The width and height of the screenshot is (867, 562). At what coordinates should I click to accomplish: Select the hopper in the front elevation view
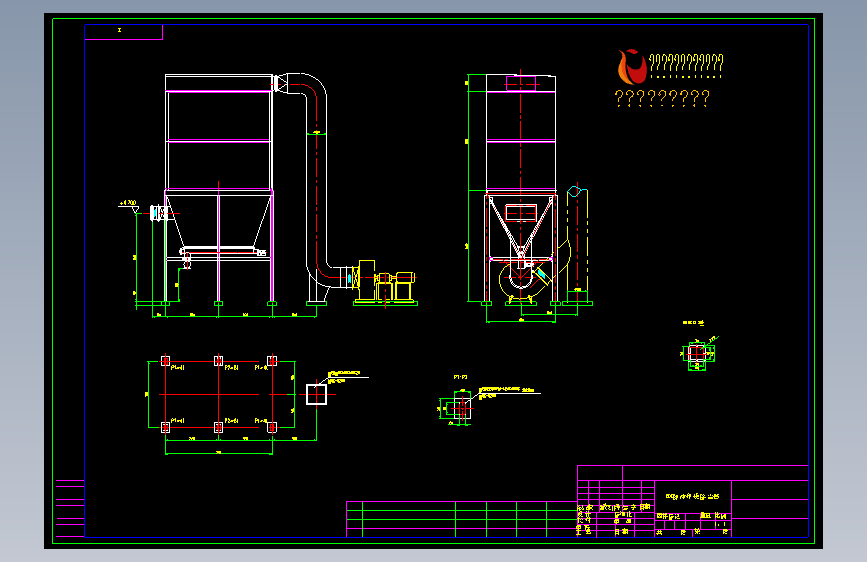218,220
